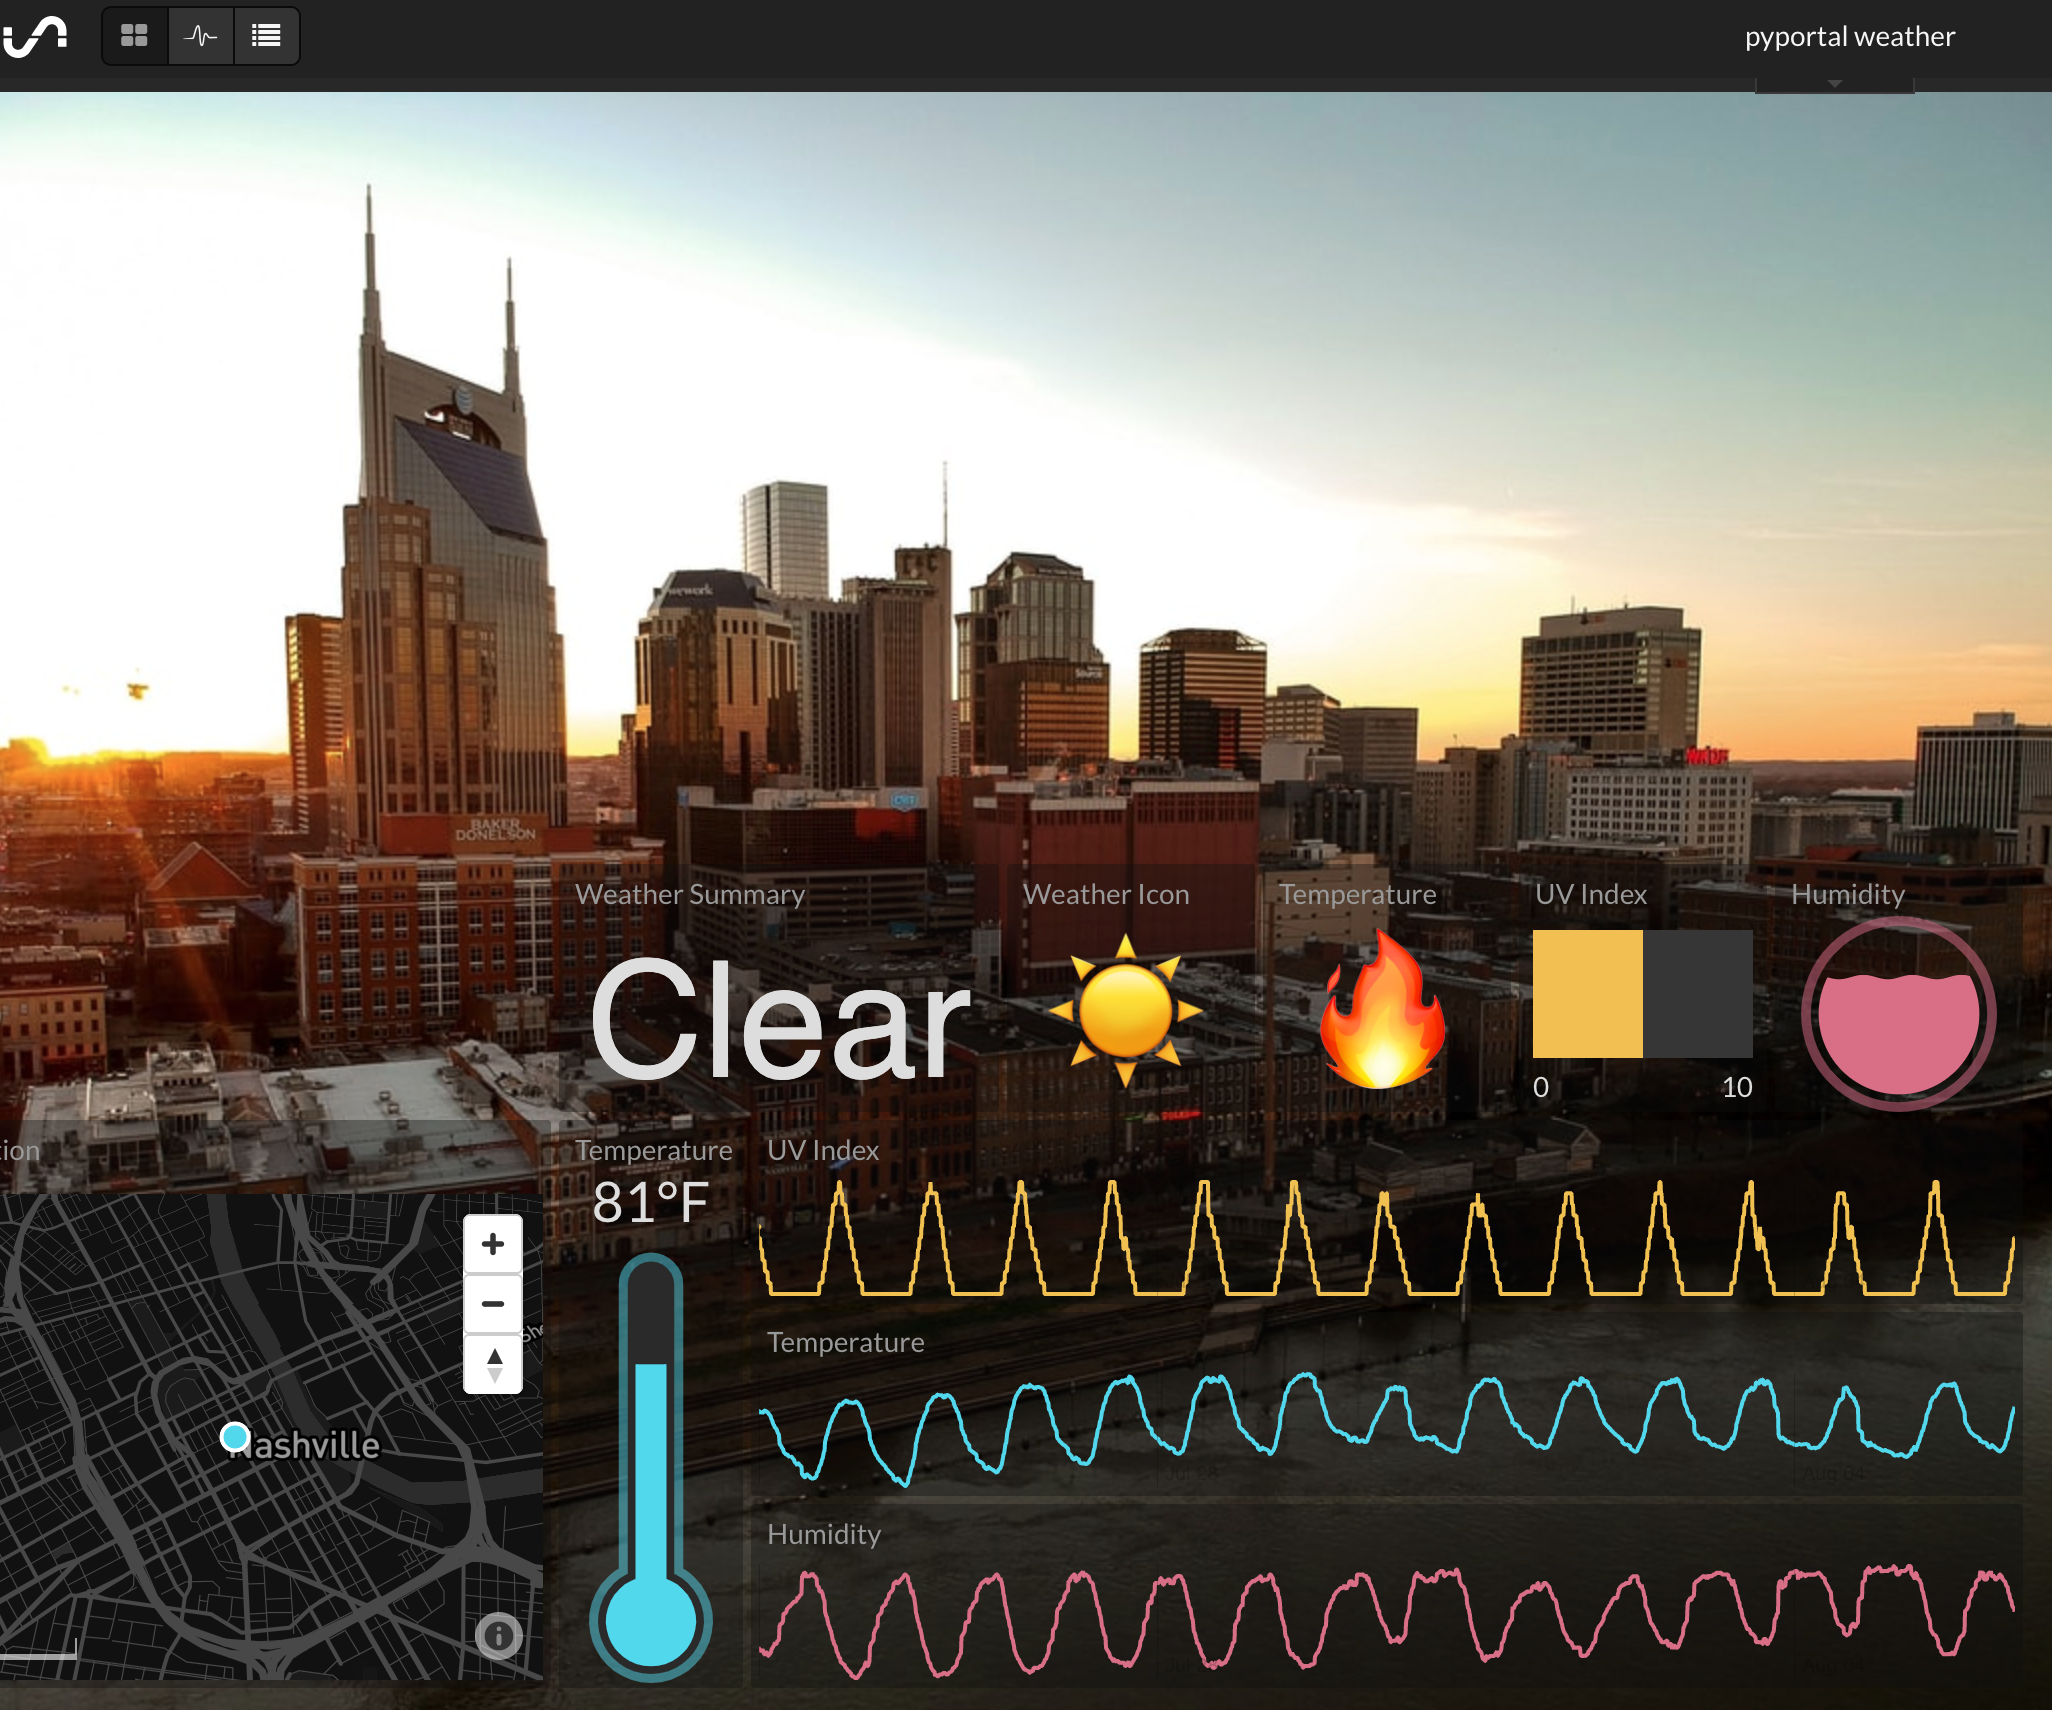
Task: Open the dashboard options dropdown arrow
Action: click(1835, 82)
